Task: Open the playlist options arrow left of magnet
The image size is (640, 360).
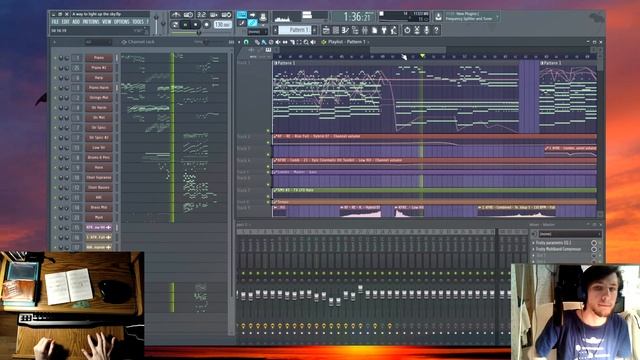Action: 239,42
